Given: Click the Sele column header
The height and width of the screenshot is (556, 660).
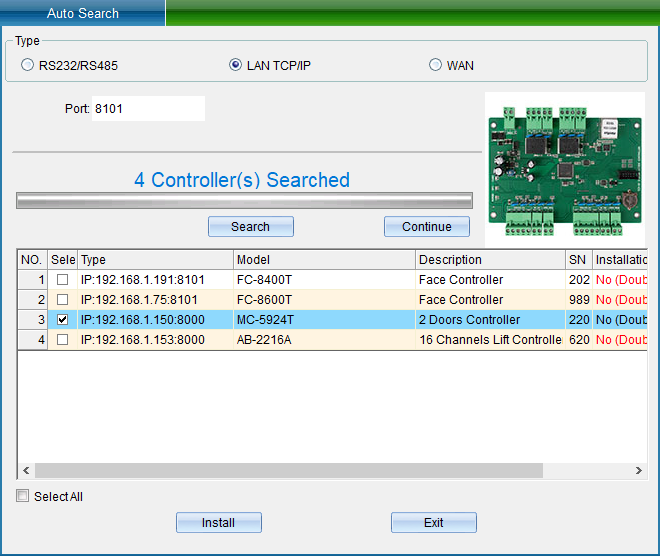Looking at the screenshot, I should (x=63, y=260).
